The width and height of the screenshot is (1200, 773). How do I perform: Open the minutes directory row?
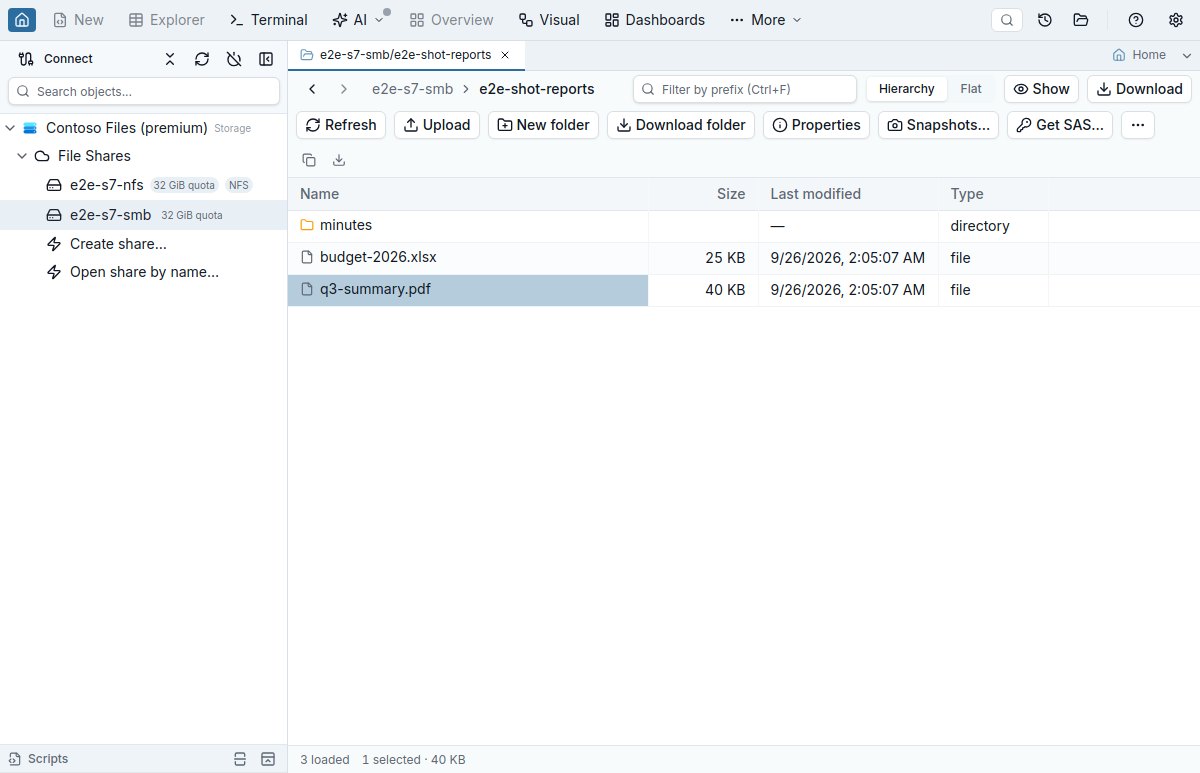(744, 226)
